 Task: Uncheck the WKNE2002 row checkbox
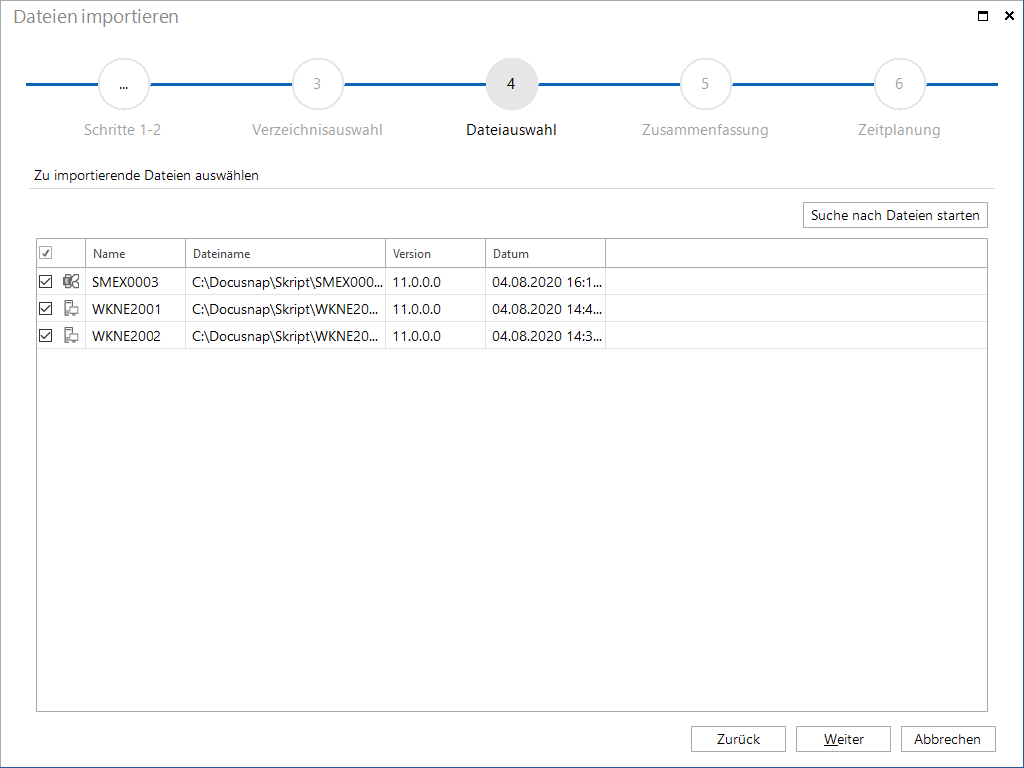click(x=46, y=336)
